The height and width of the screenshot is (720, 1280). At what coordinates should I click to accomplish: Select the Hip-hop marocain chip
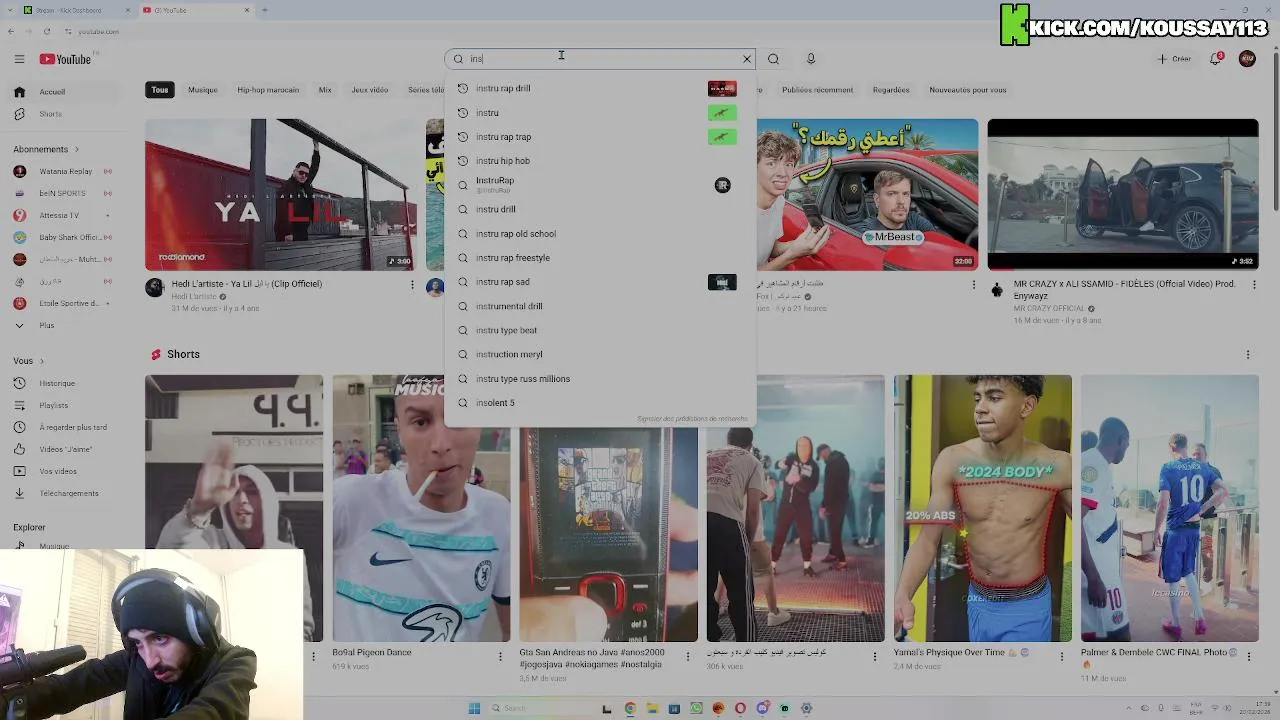coord(268,90)
